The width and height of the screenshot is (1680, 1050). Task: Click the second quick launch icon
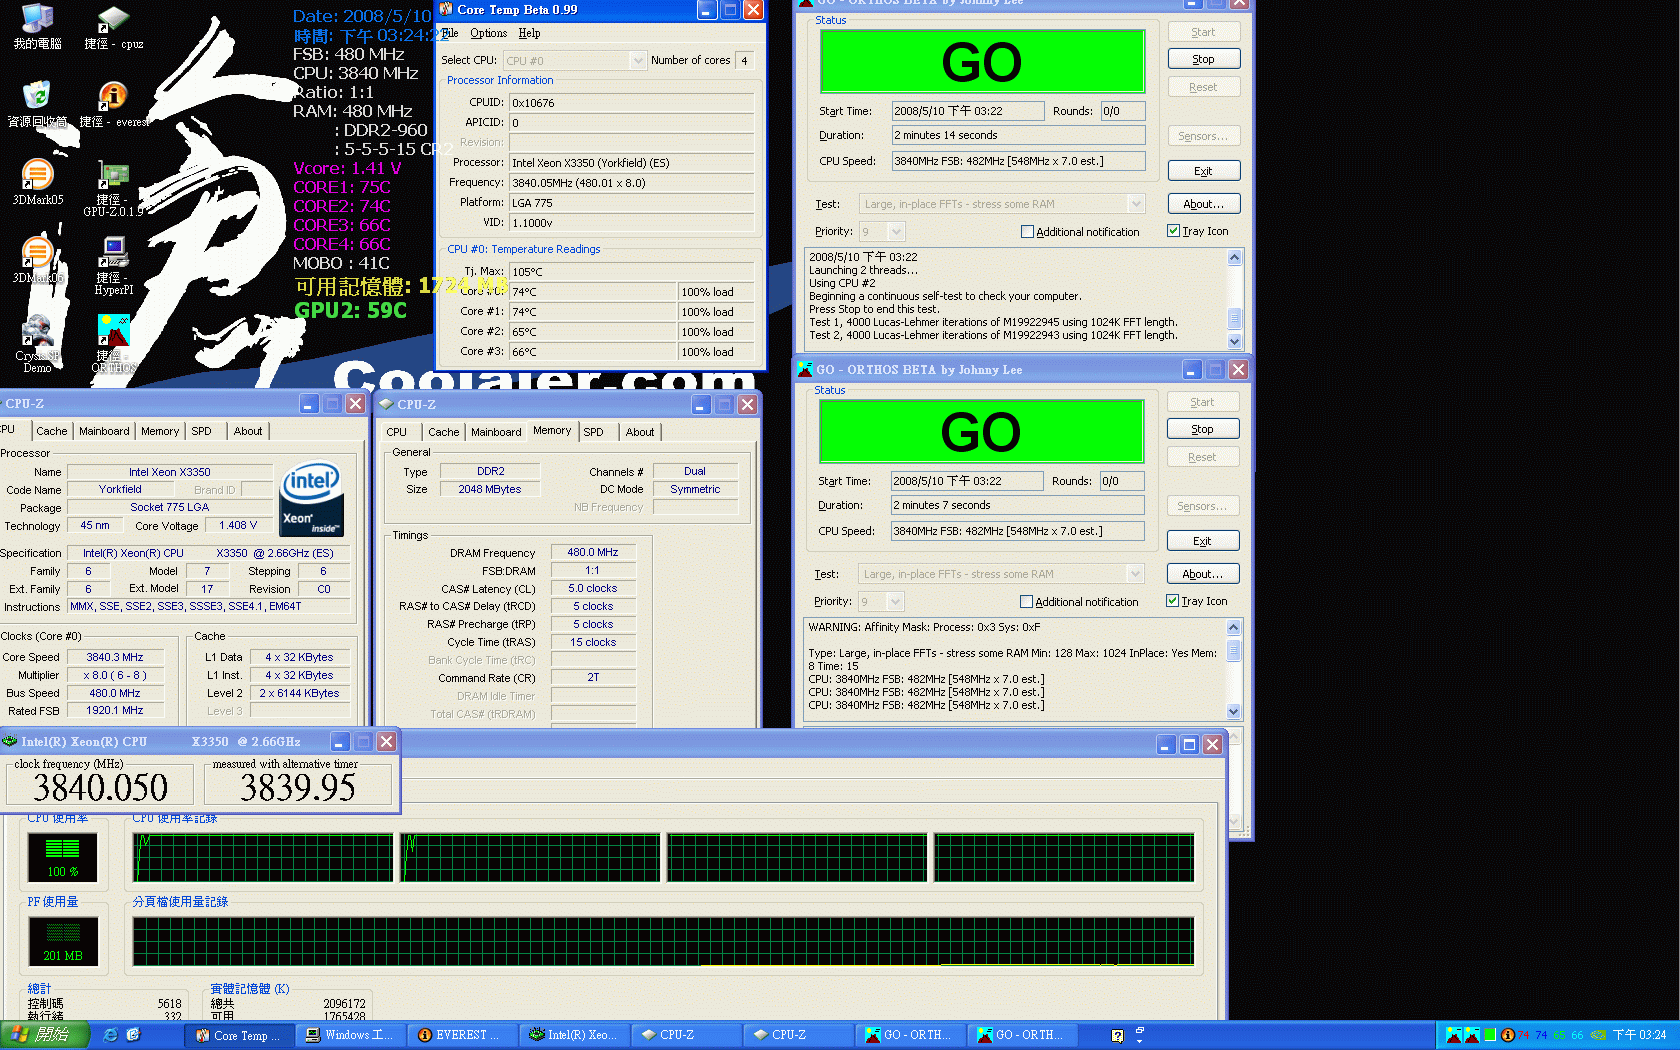(132, 1035)
